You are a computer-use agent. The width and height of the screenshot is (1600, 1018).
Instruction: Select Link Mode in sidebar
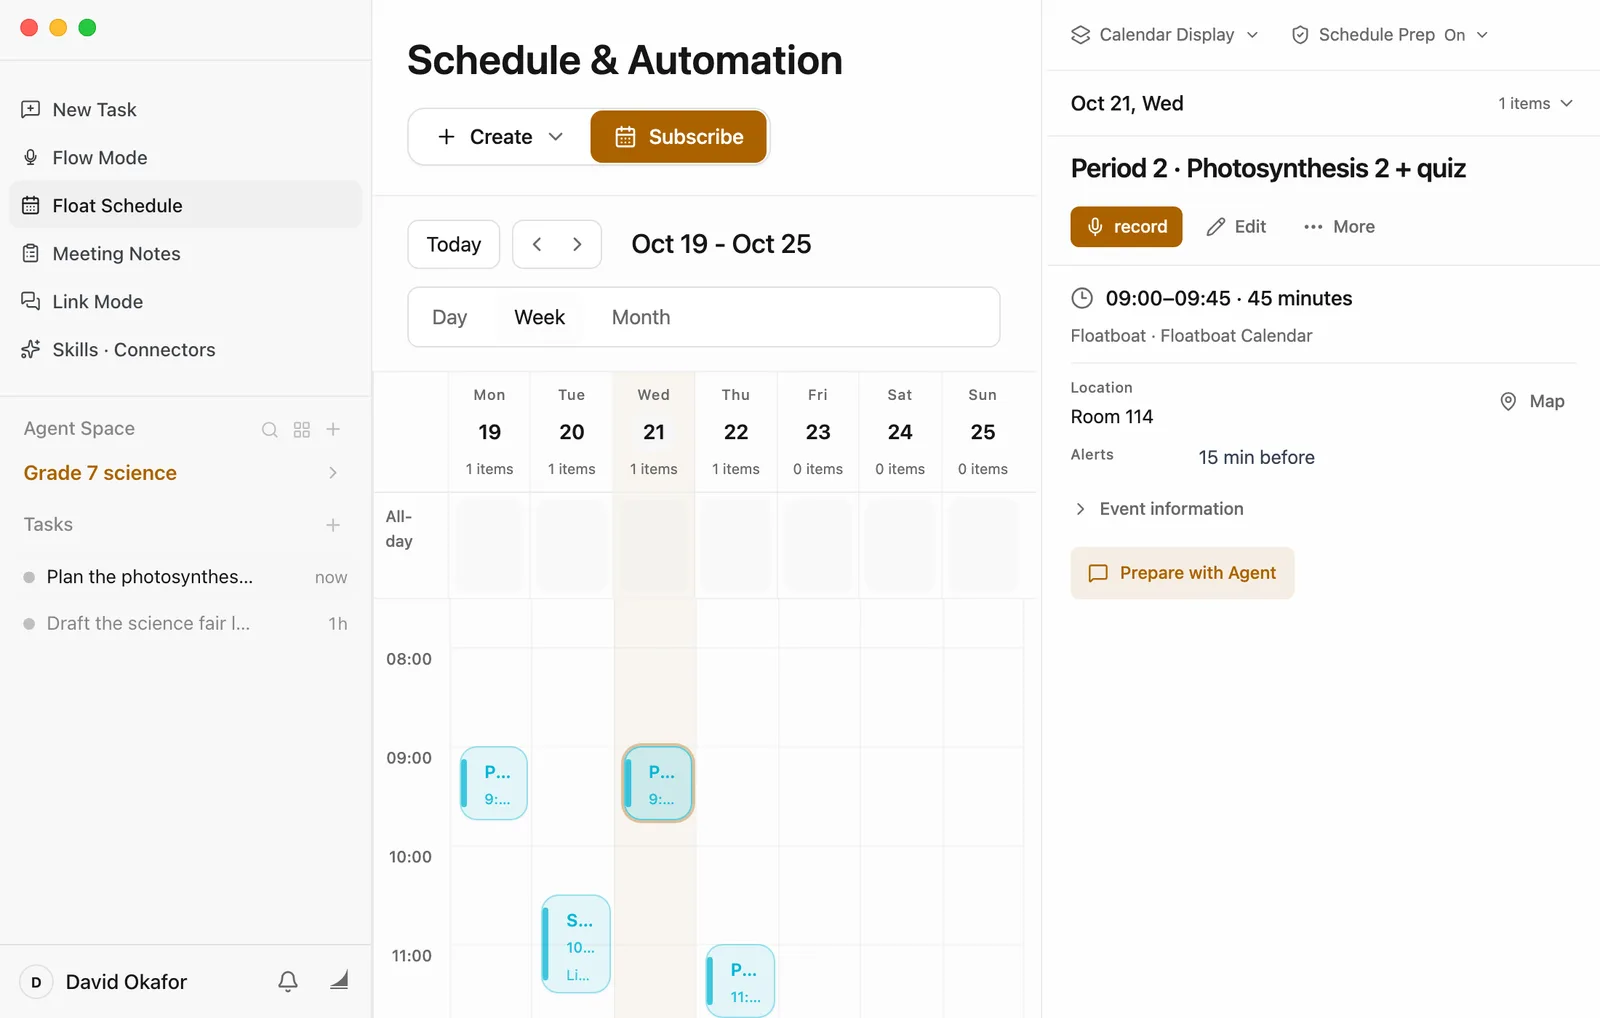pos(185,302)
